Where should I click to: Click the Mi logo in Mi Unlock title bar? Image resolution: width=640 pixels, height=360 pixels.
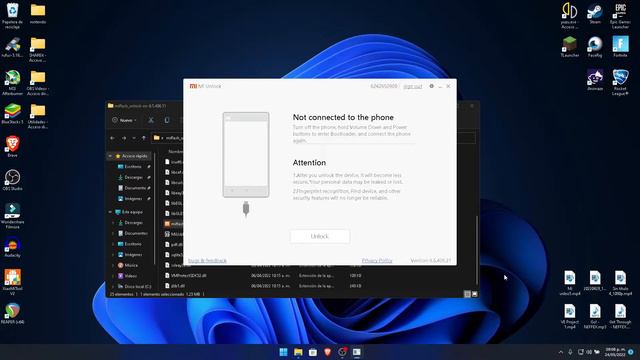coord(193,86)
